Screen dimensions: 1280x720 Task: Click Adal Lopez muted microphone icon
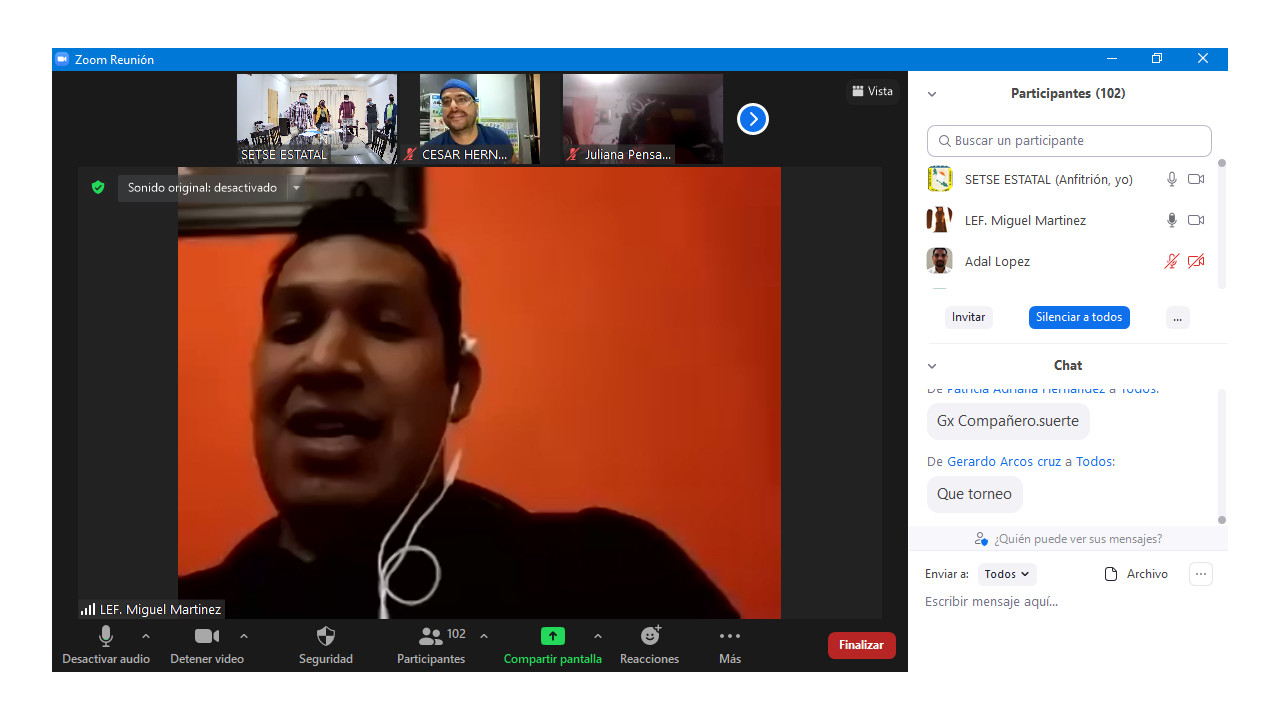[x=1172, y=261]
